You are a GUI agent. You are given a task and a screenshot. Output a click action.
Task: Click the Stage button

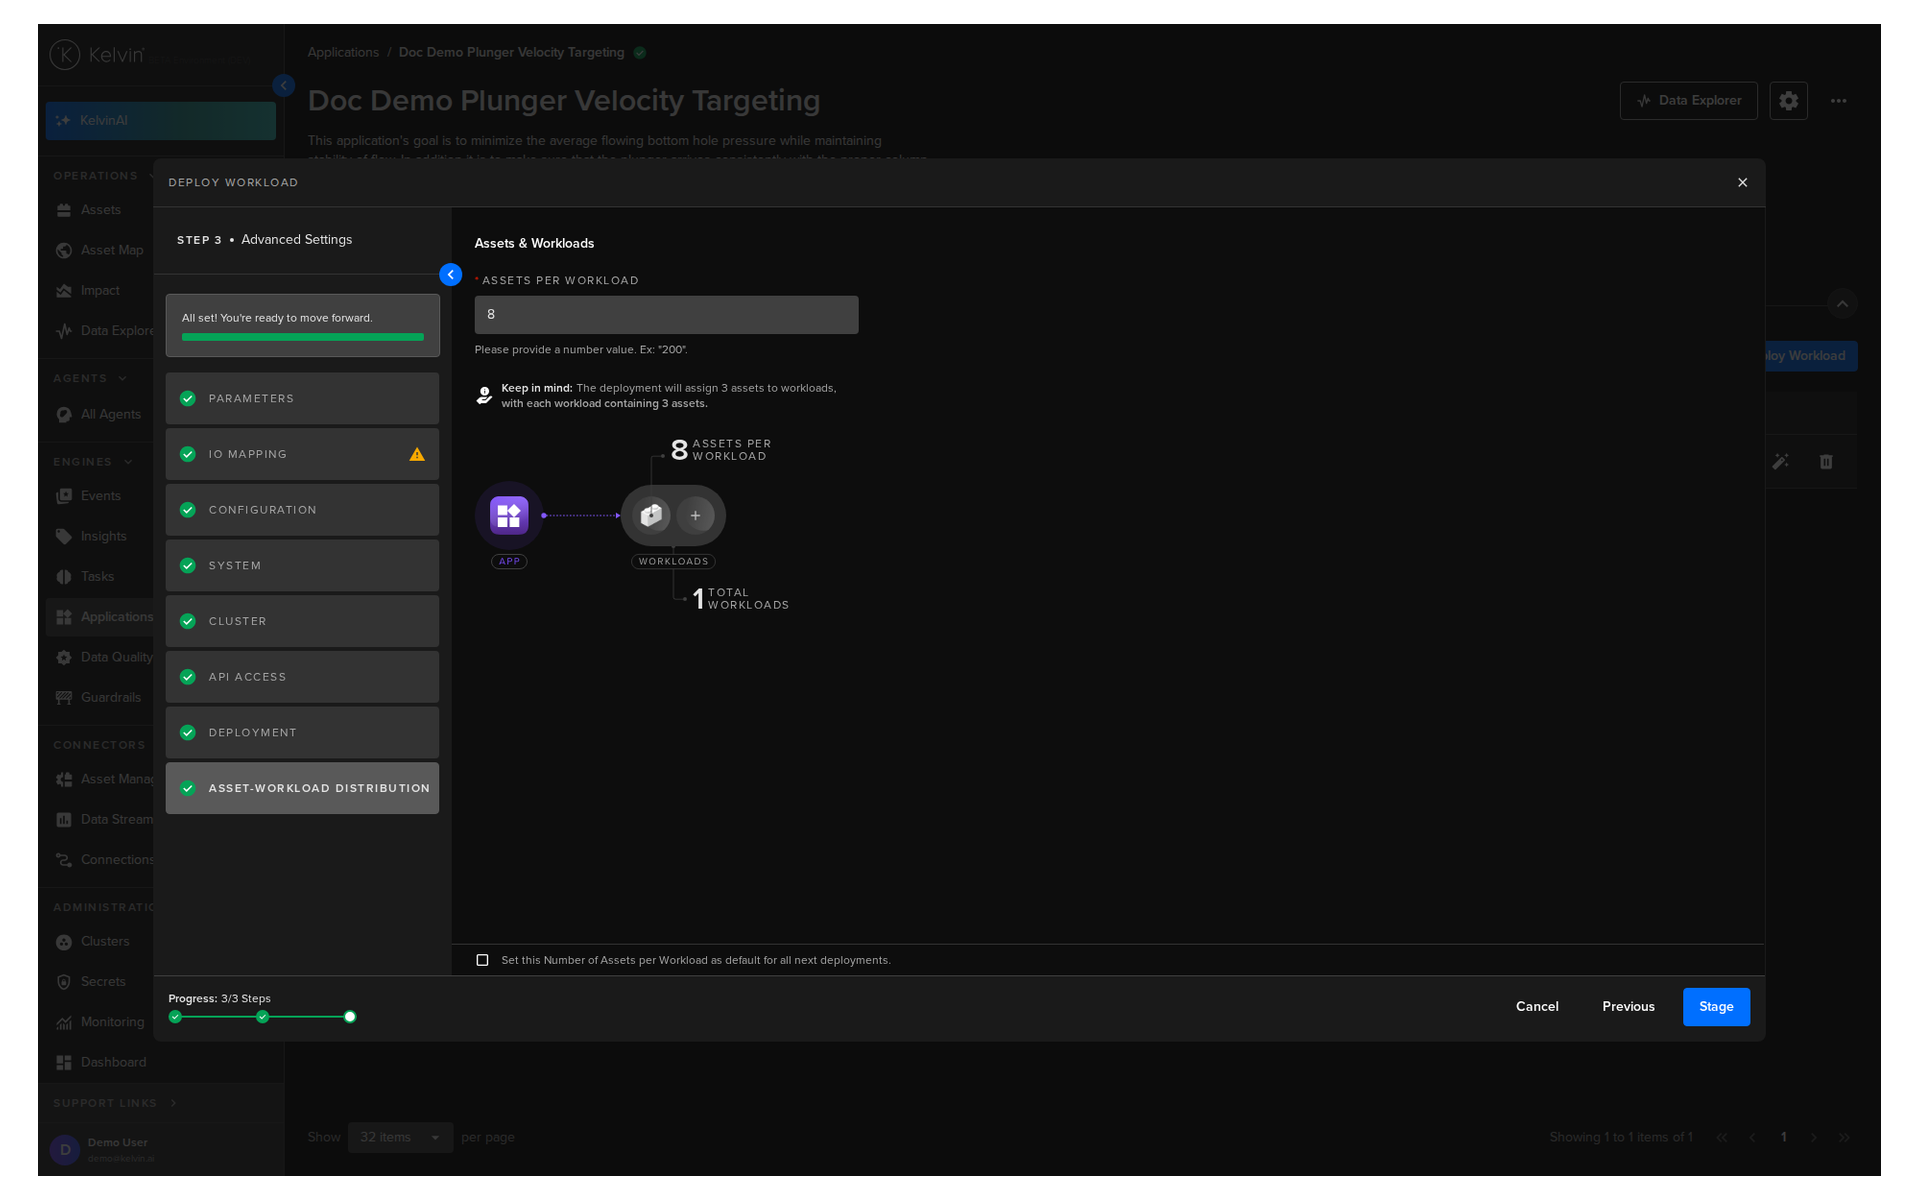pyautogui.click(x=1716, y=1006)
